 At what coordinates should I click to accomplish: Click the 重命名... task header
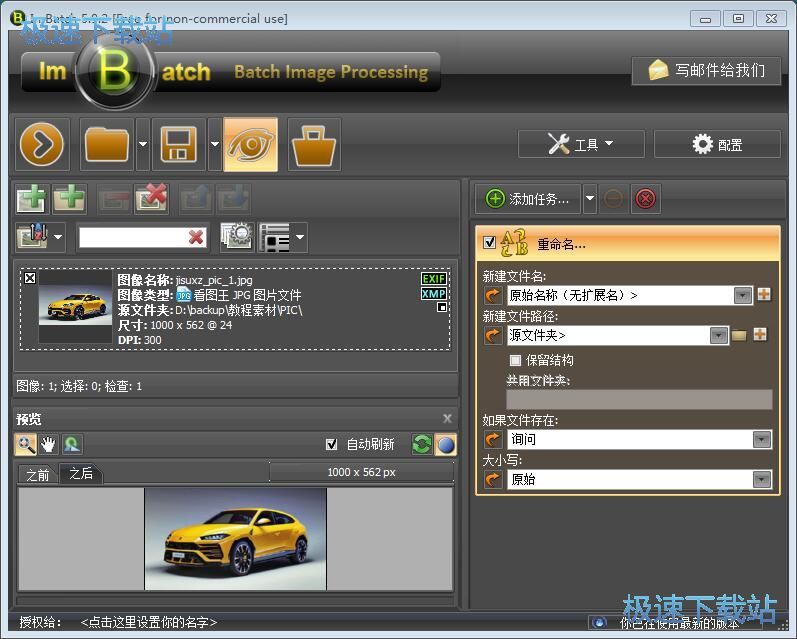coord(627,244)
